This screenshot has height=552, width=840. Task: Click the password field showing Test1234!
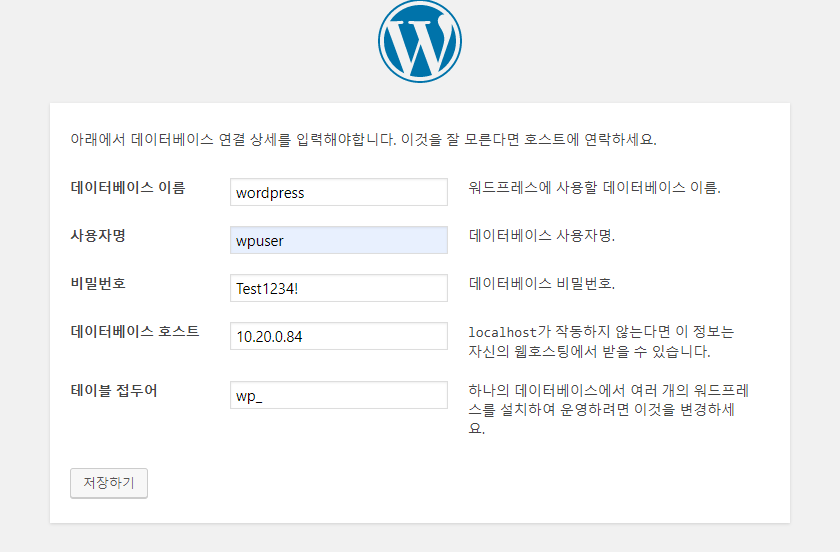pyautogui.click(x=339, y=288)
